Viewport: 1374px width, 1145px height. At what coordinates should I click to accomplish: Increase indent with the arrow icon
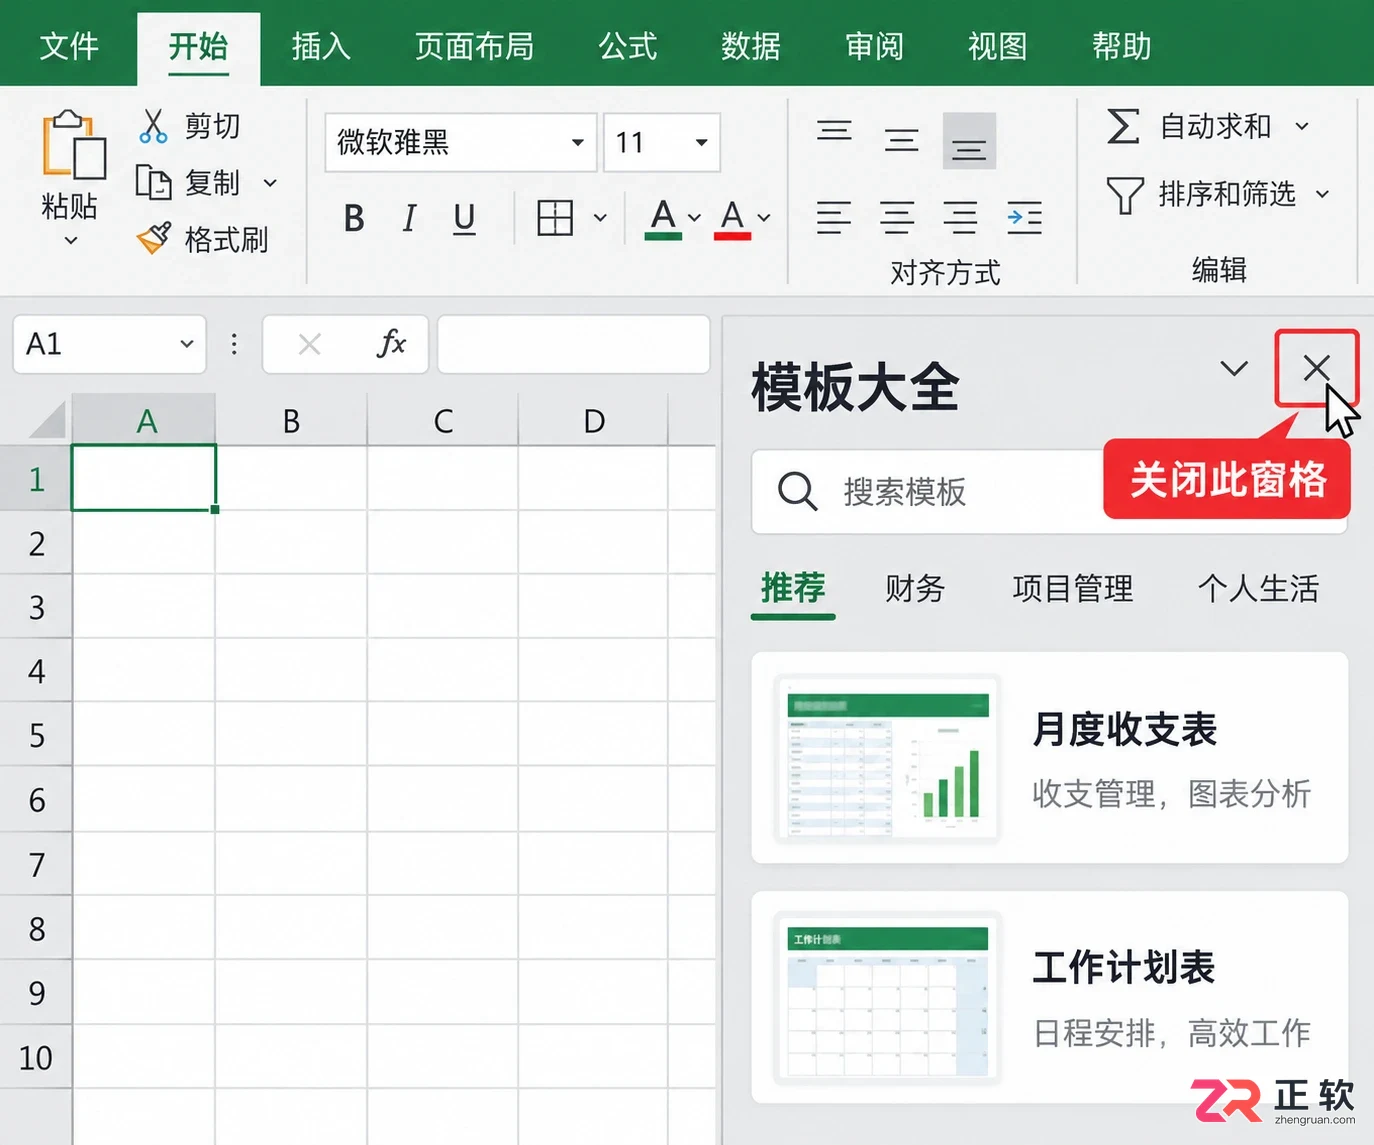[1024, 217]
